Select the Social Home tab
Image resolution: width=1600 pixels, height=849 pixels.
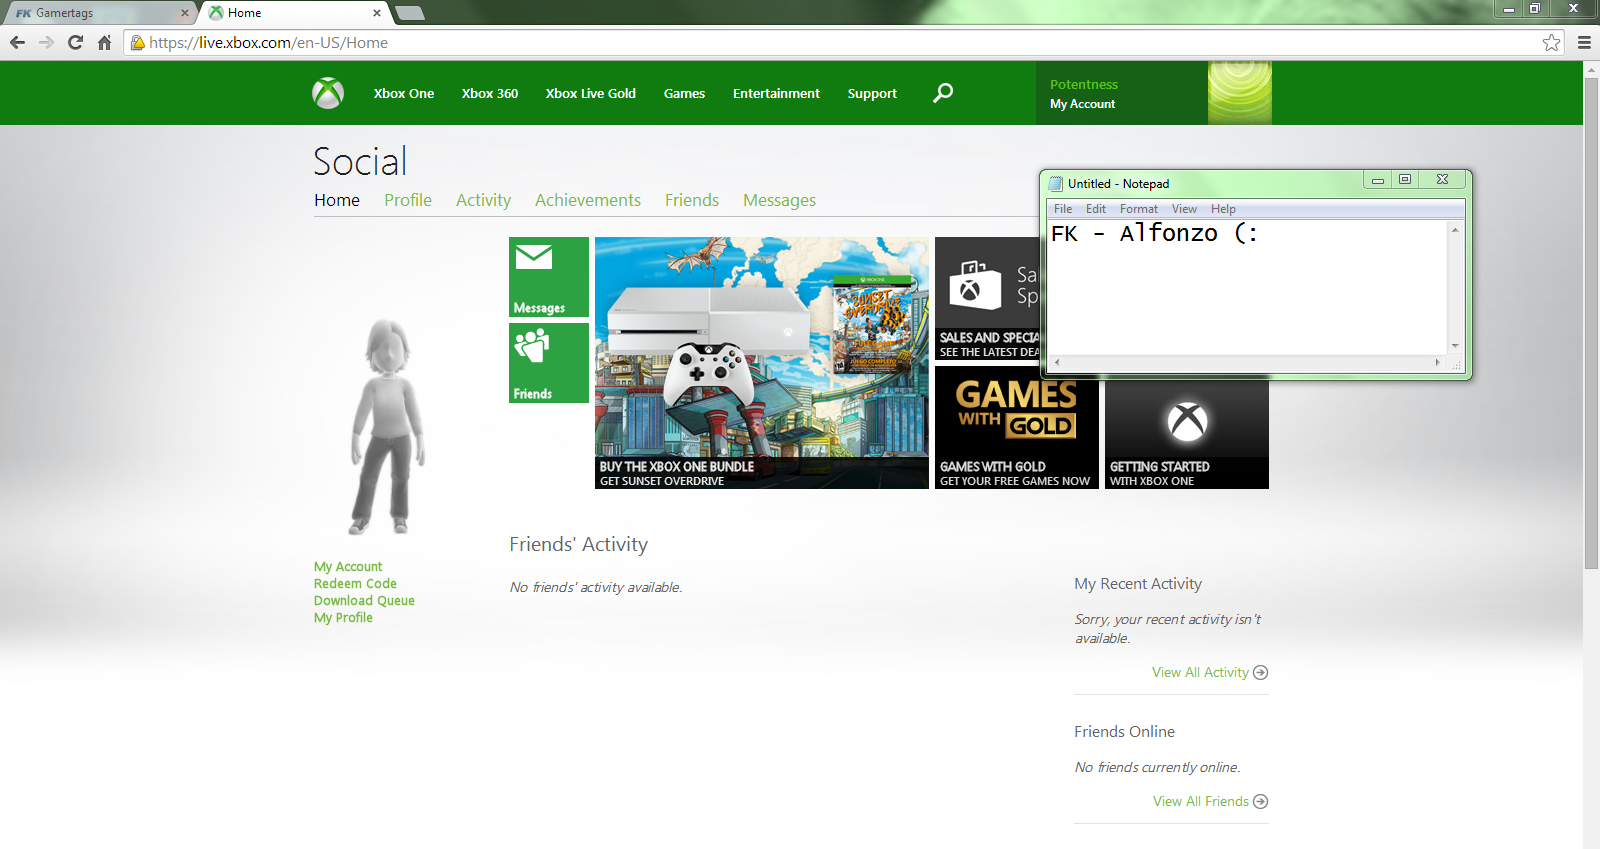click(337, 200)
